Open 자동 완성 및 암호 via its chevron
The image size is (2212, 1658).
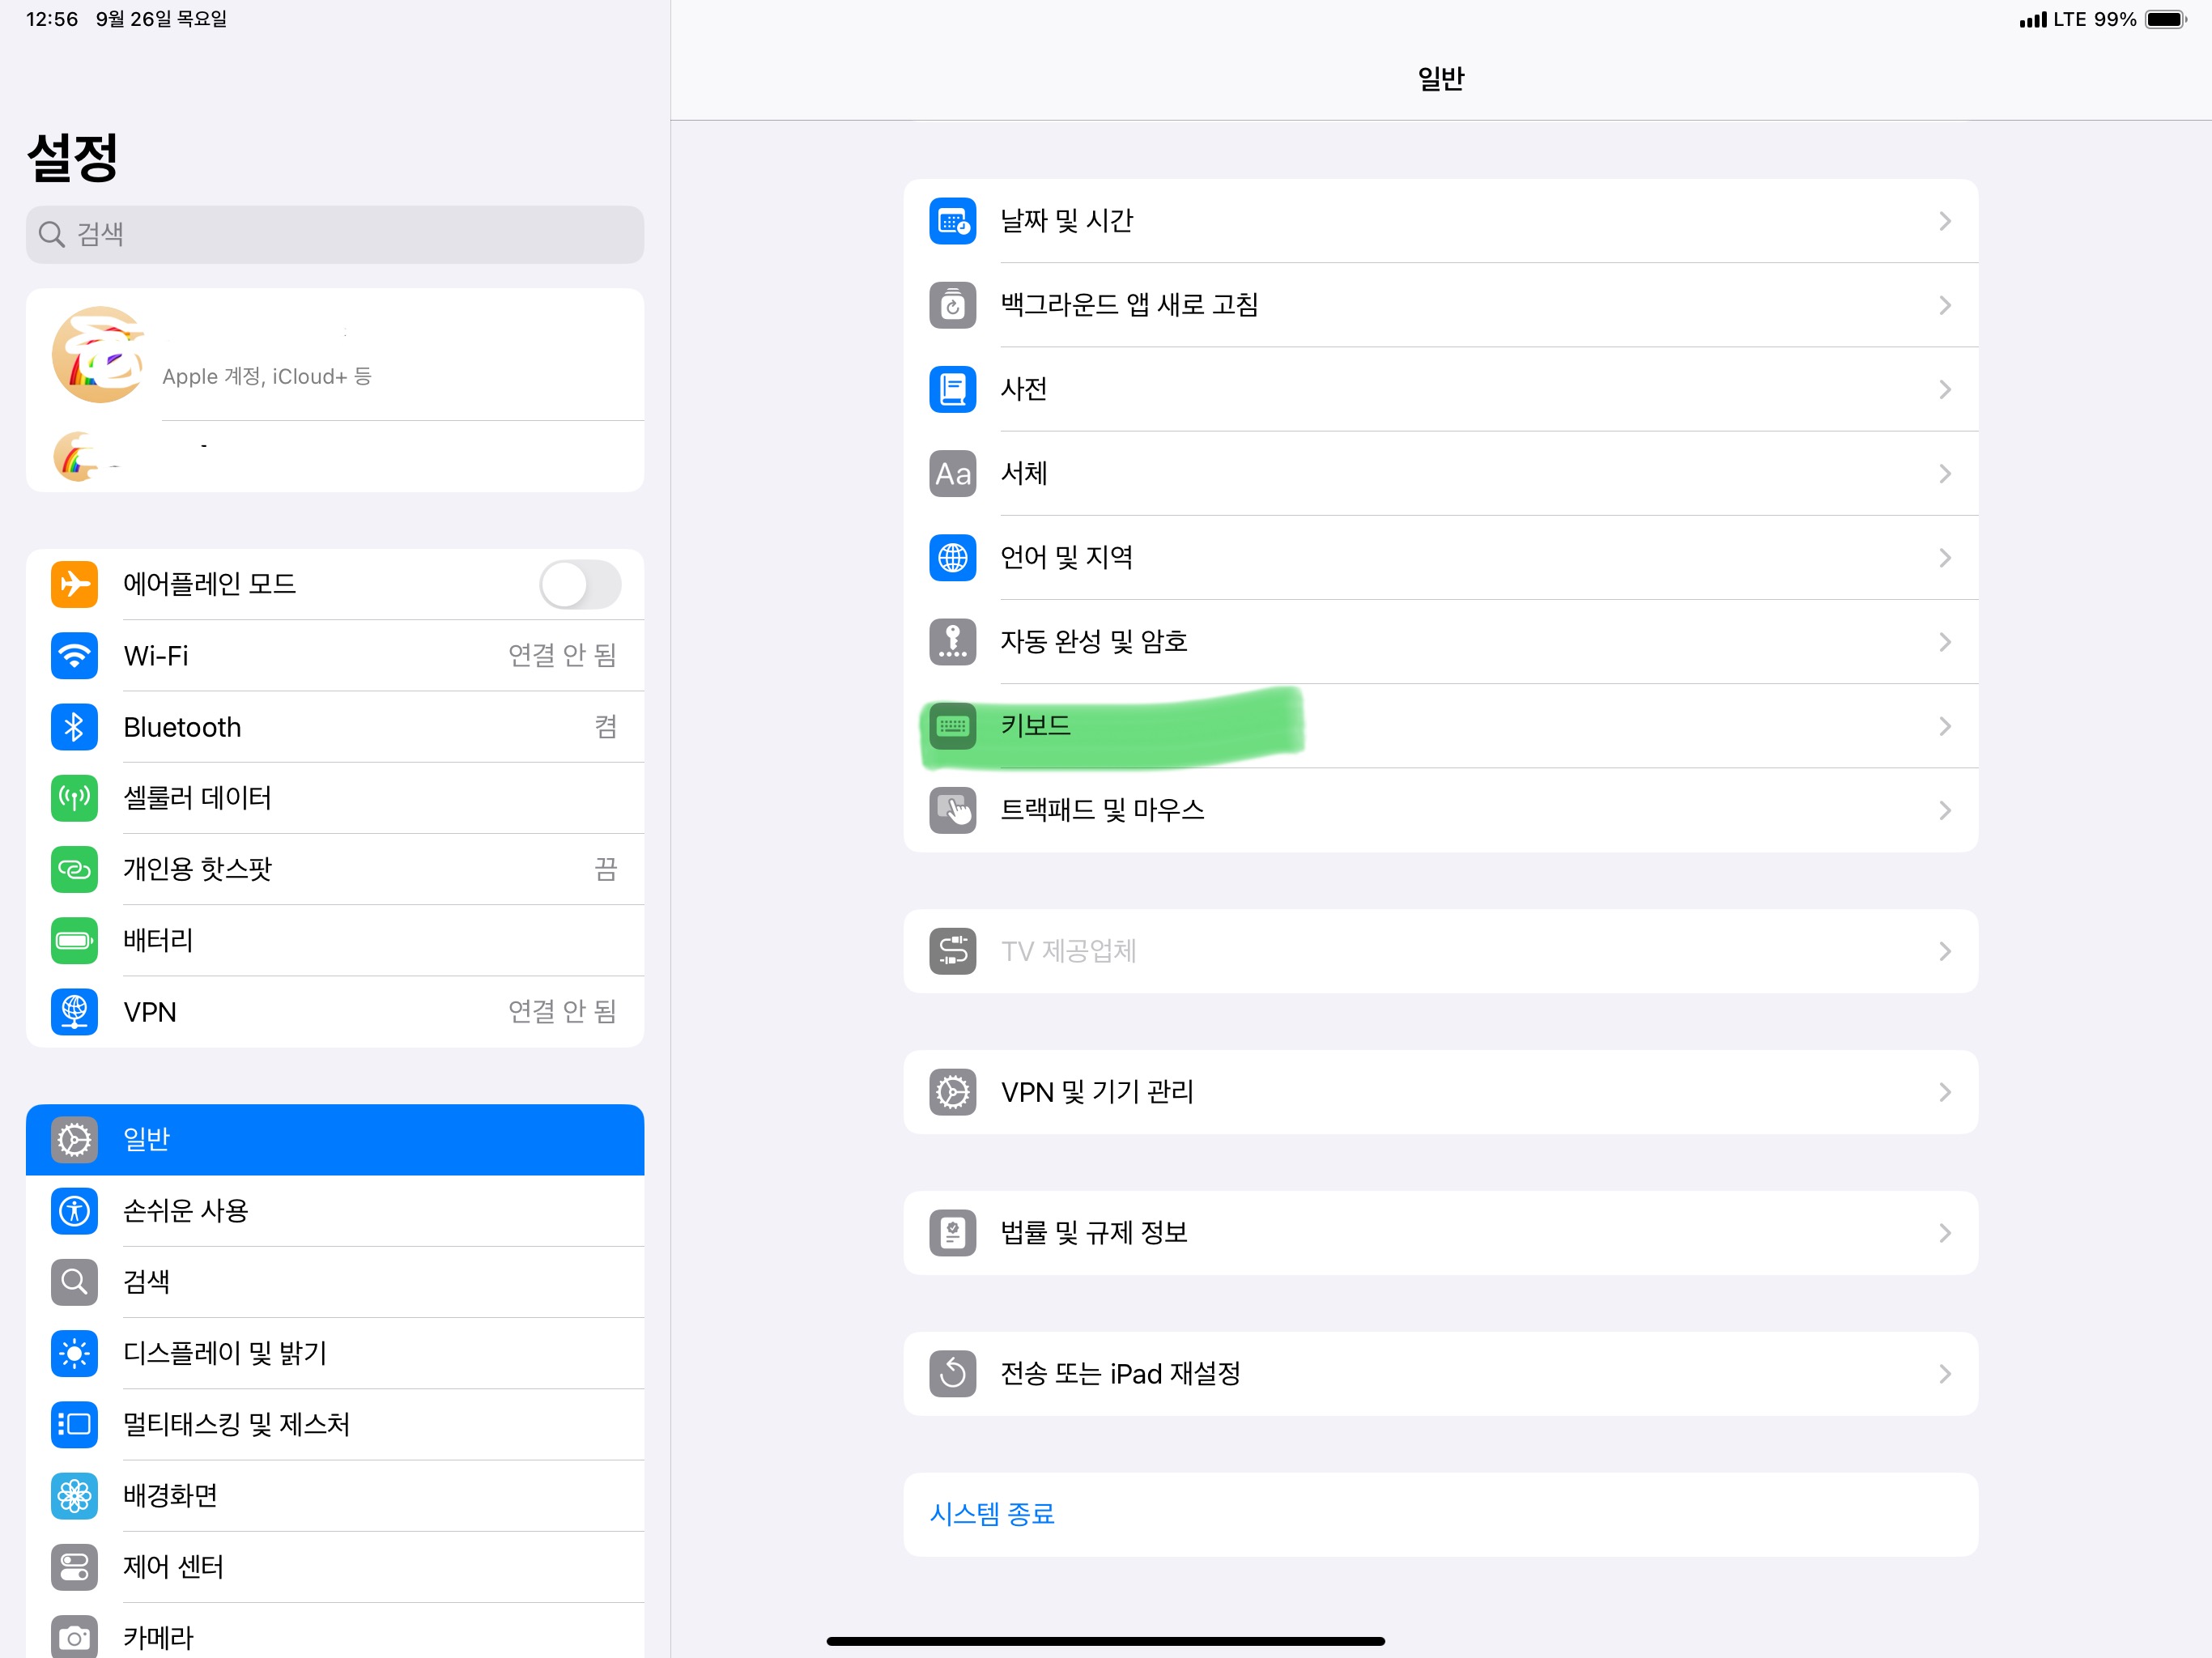[x=1945, y=642]
